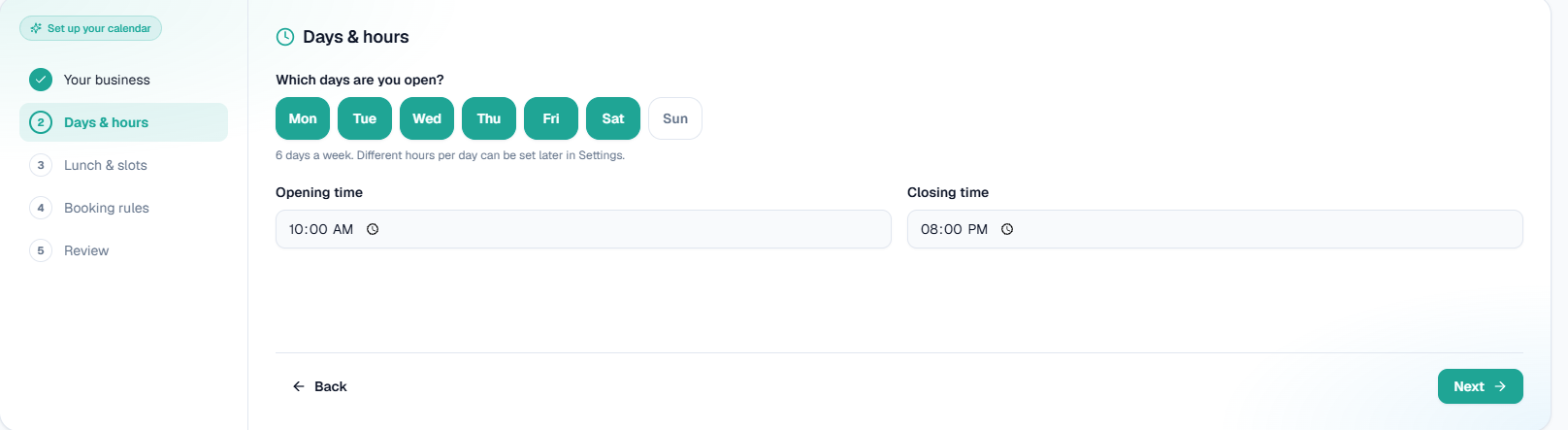Image resolution: width=1568 pixels, height=430 pixels.
Task: Toggle off the Wed day
Action: click(427, 118)
